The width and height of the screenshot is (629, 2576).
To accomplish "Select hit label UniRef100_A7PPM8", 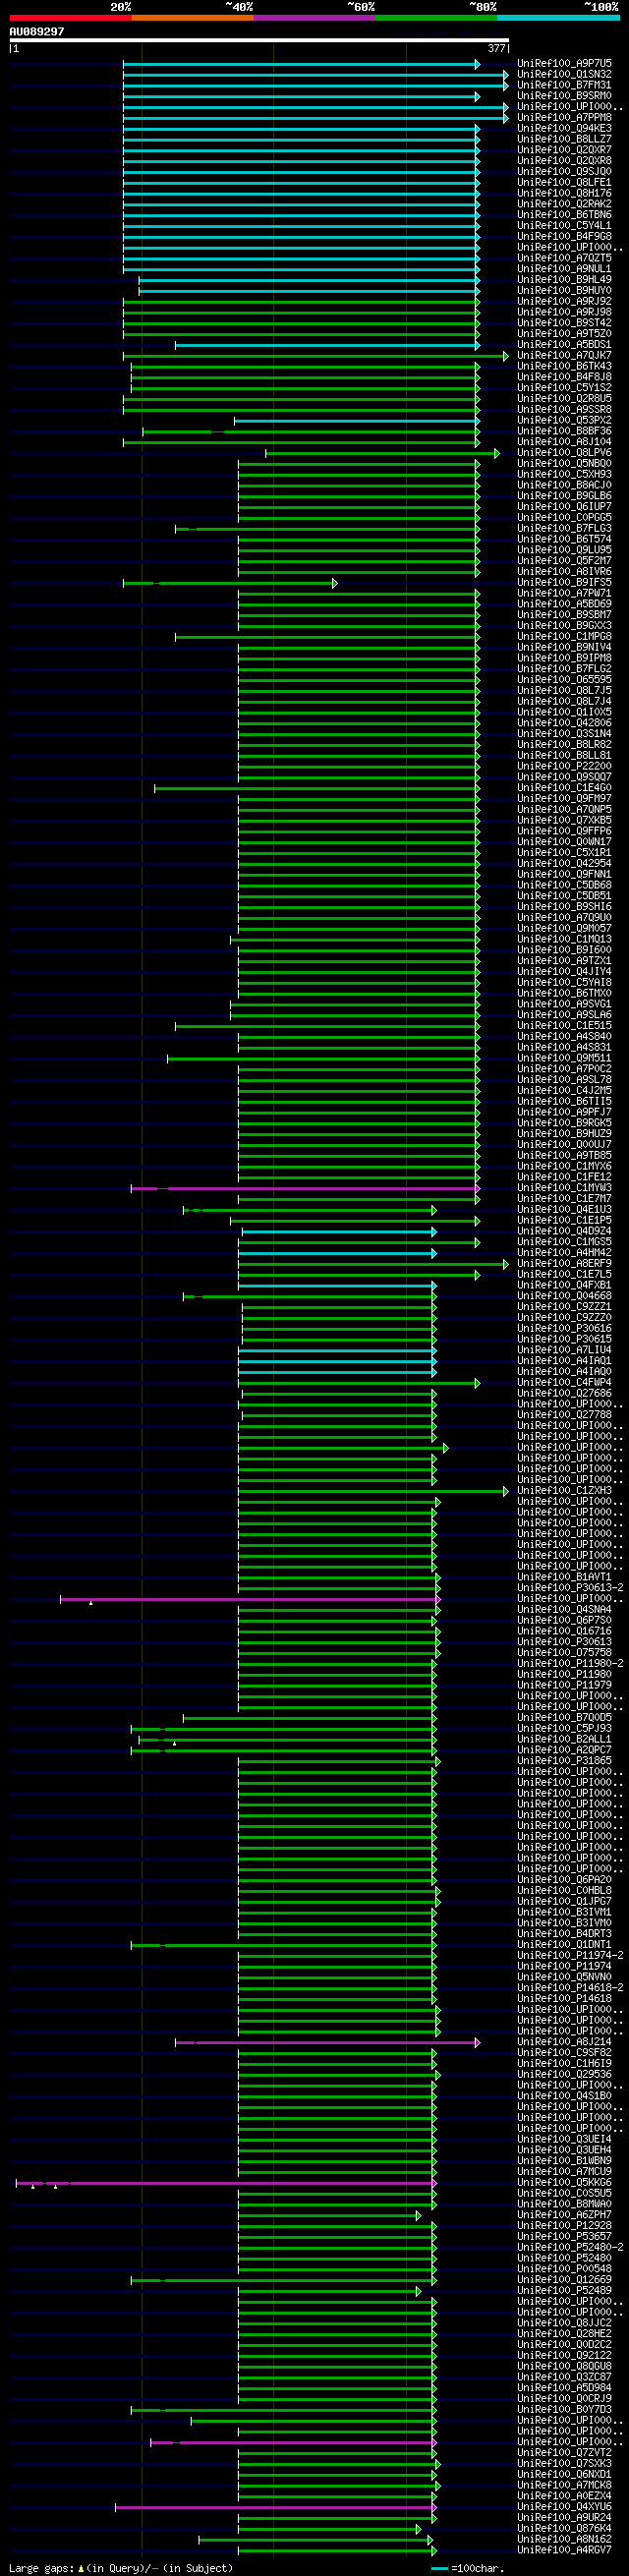I will click(564, 118).
